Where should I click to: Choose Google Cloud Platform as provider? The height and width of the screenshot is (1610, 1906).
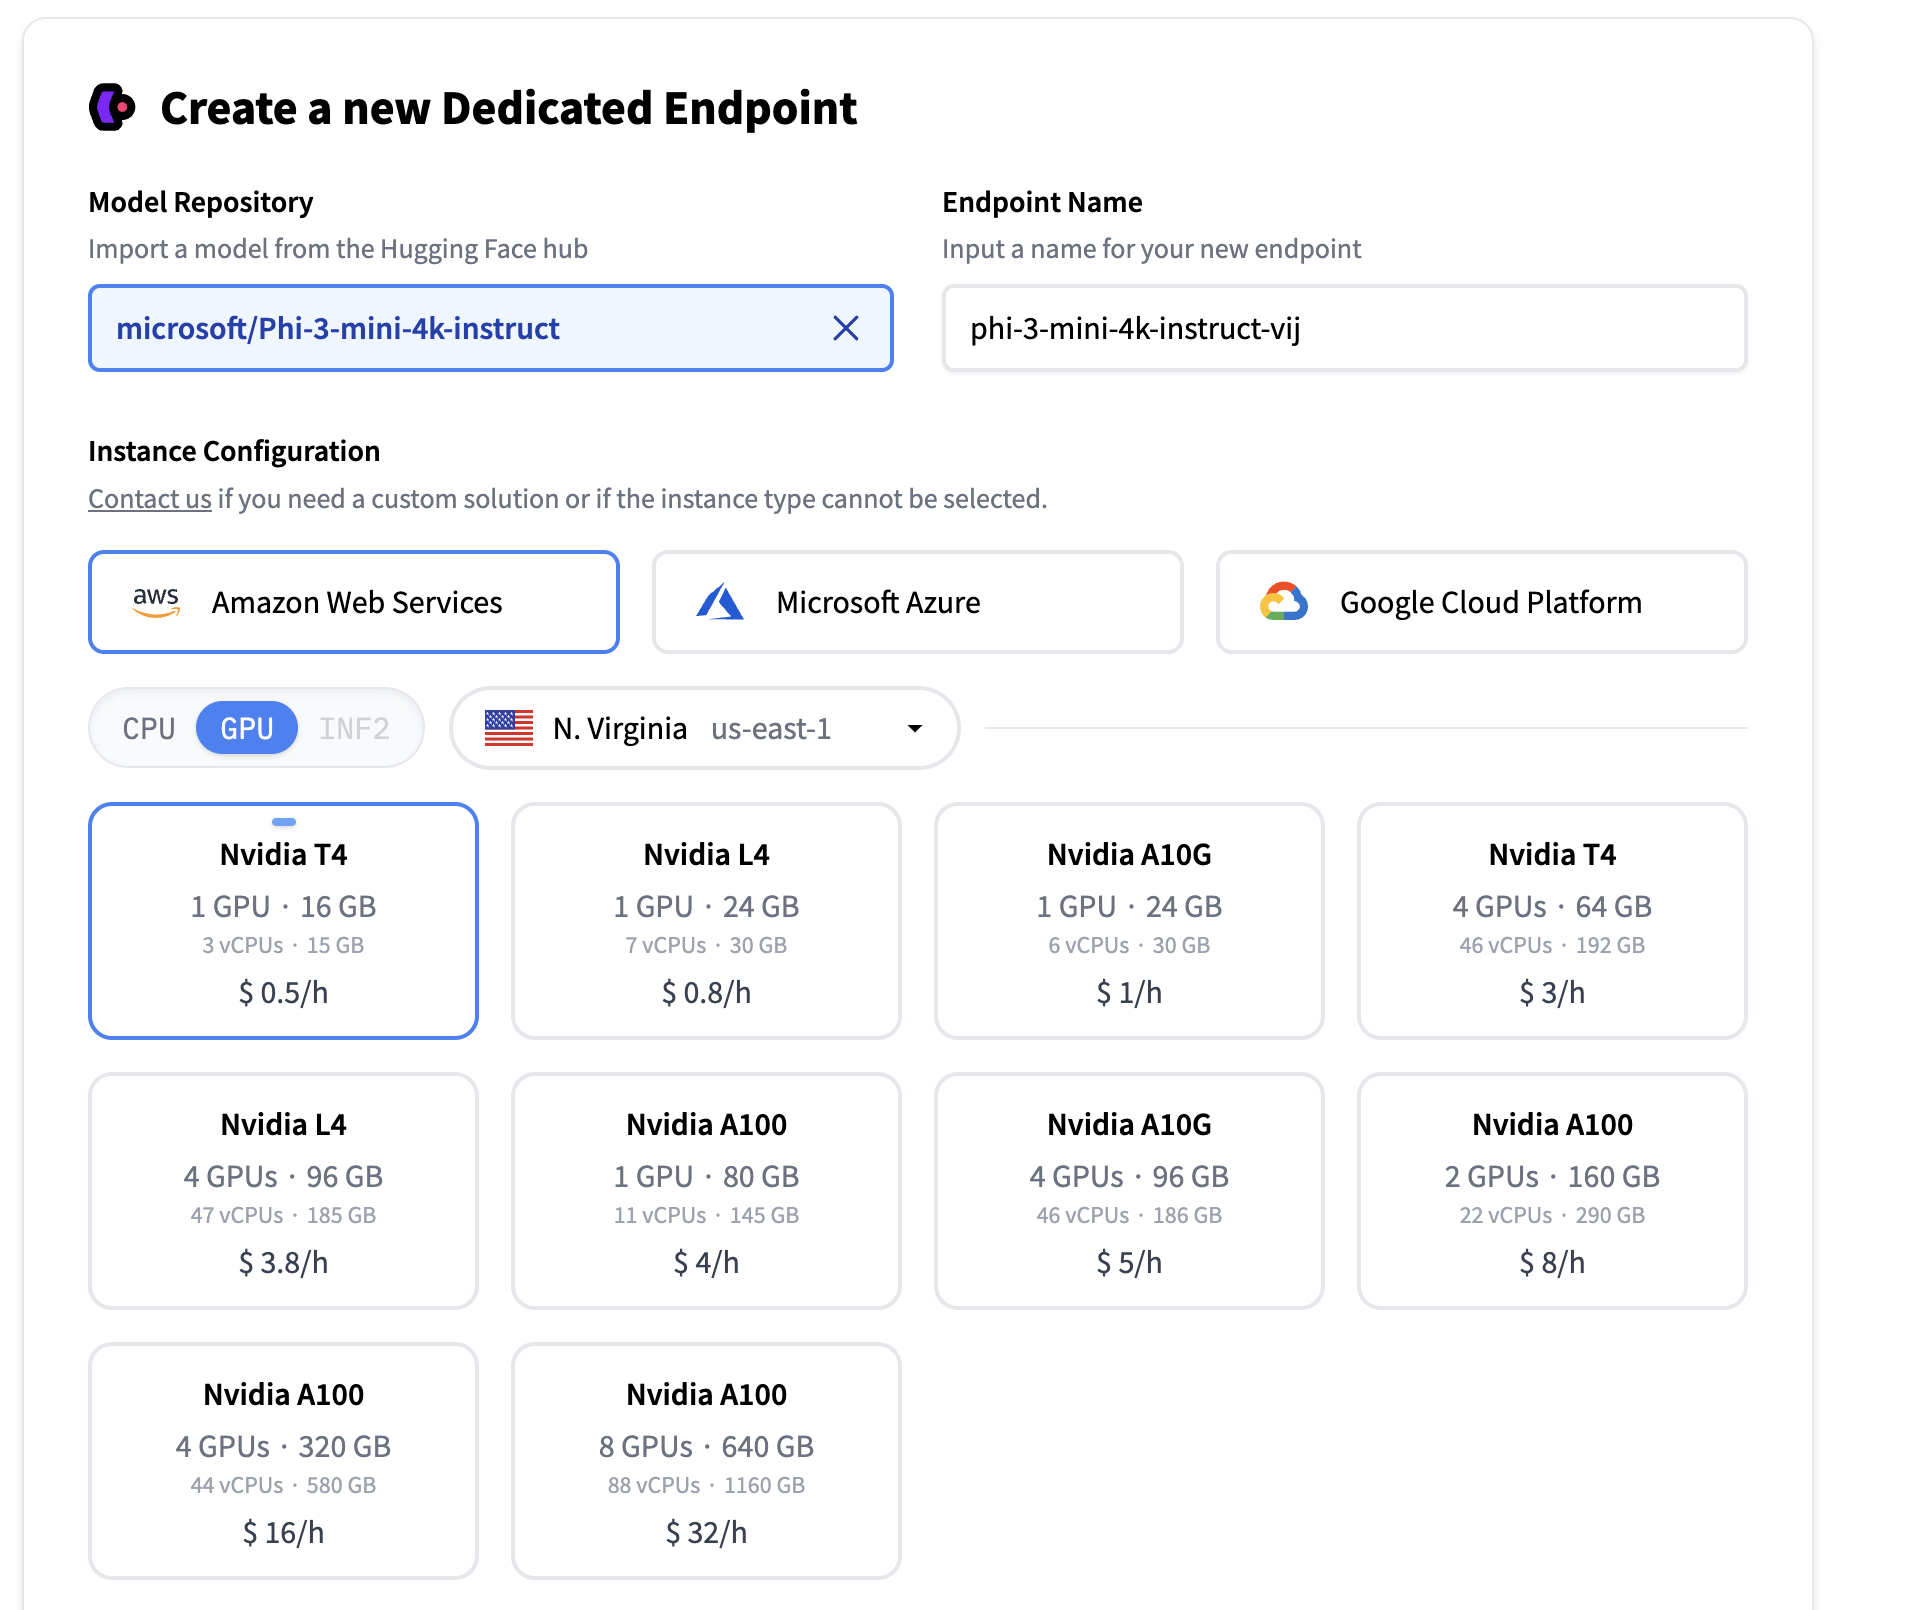1480,601
